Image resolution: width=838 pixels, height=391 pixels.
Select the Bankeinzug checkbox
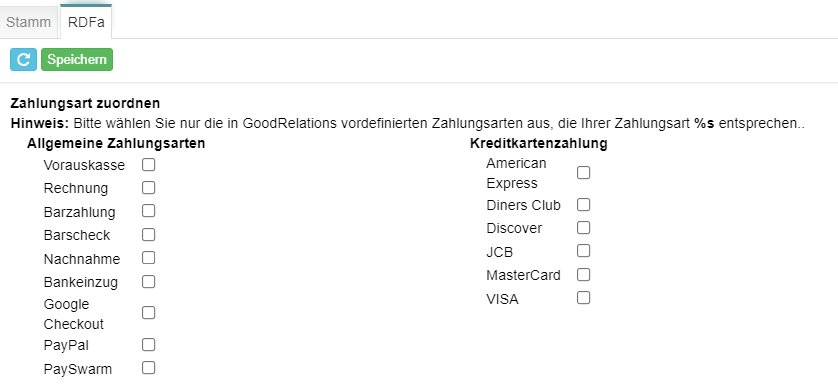(149, 281)
